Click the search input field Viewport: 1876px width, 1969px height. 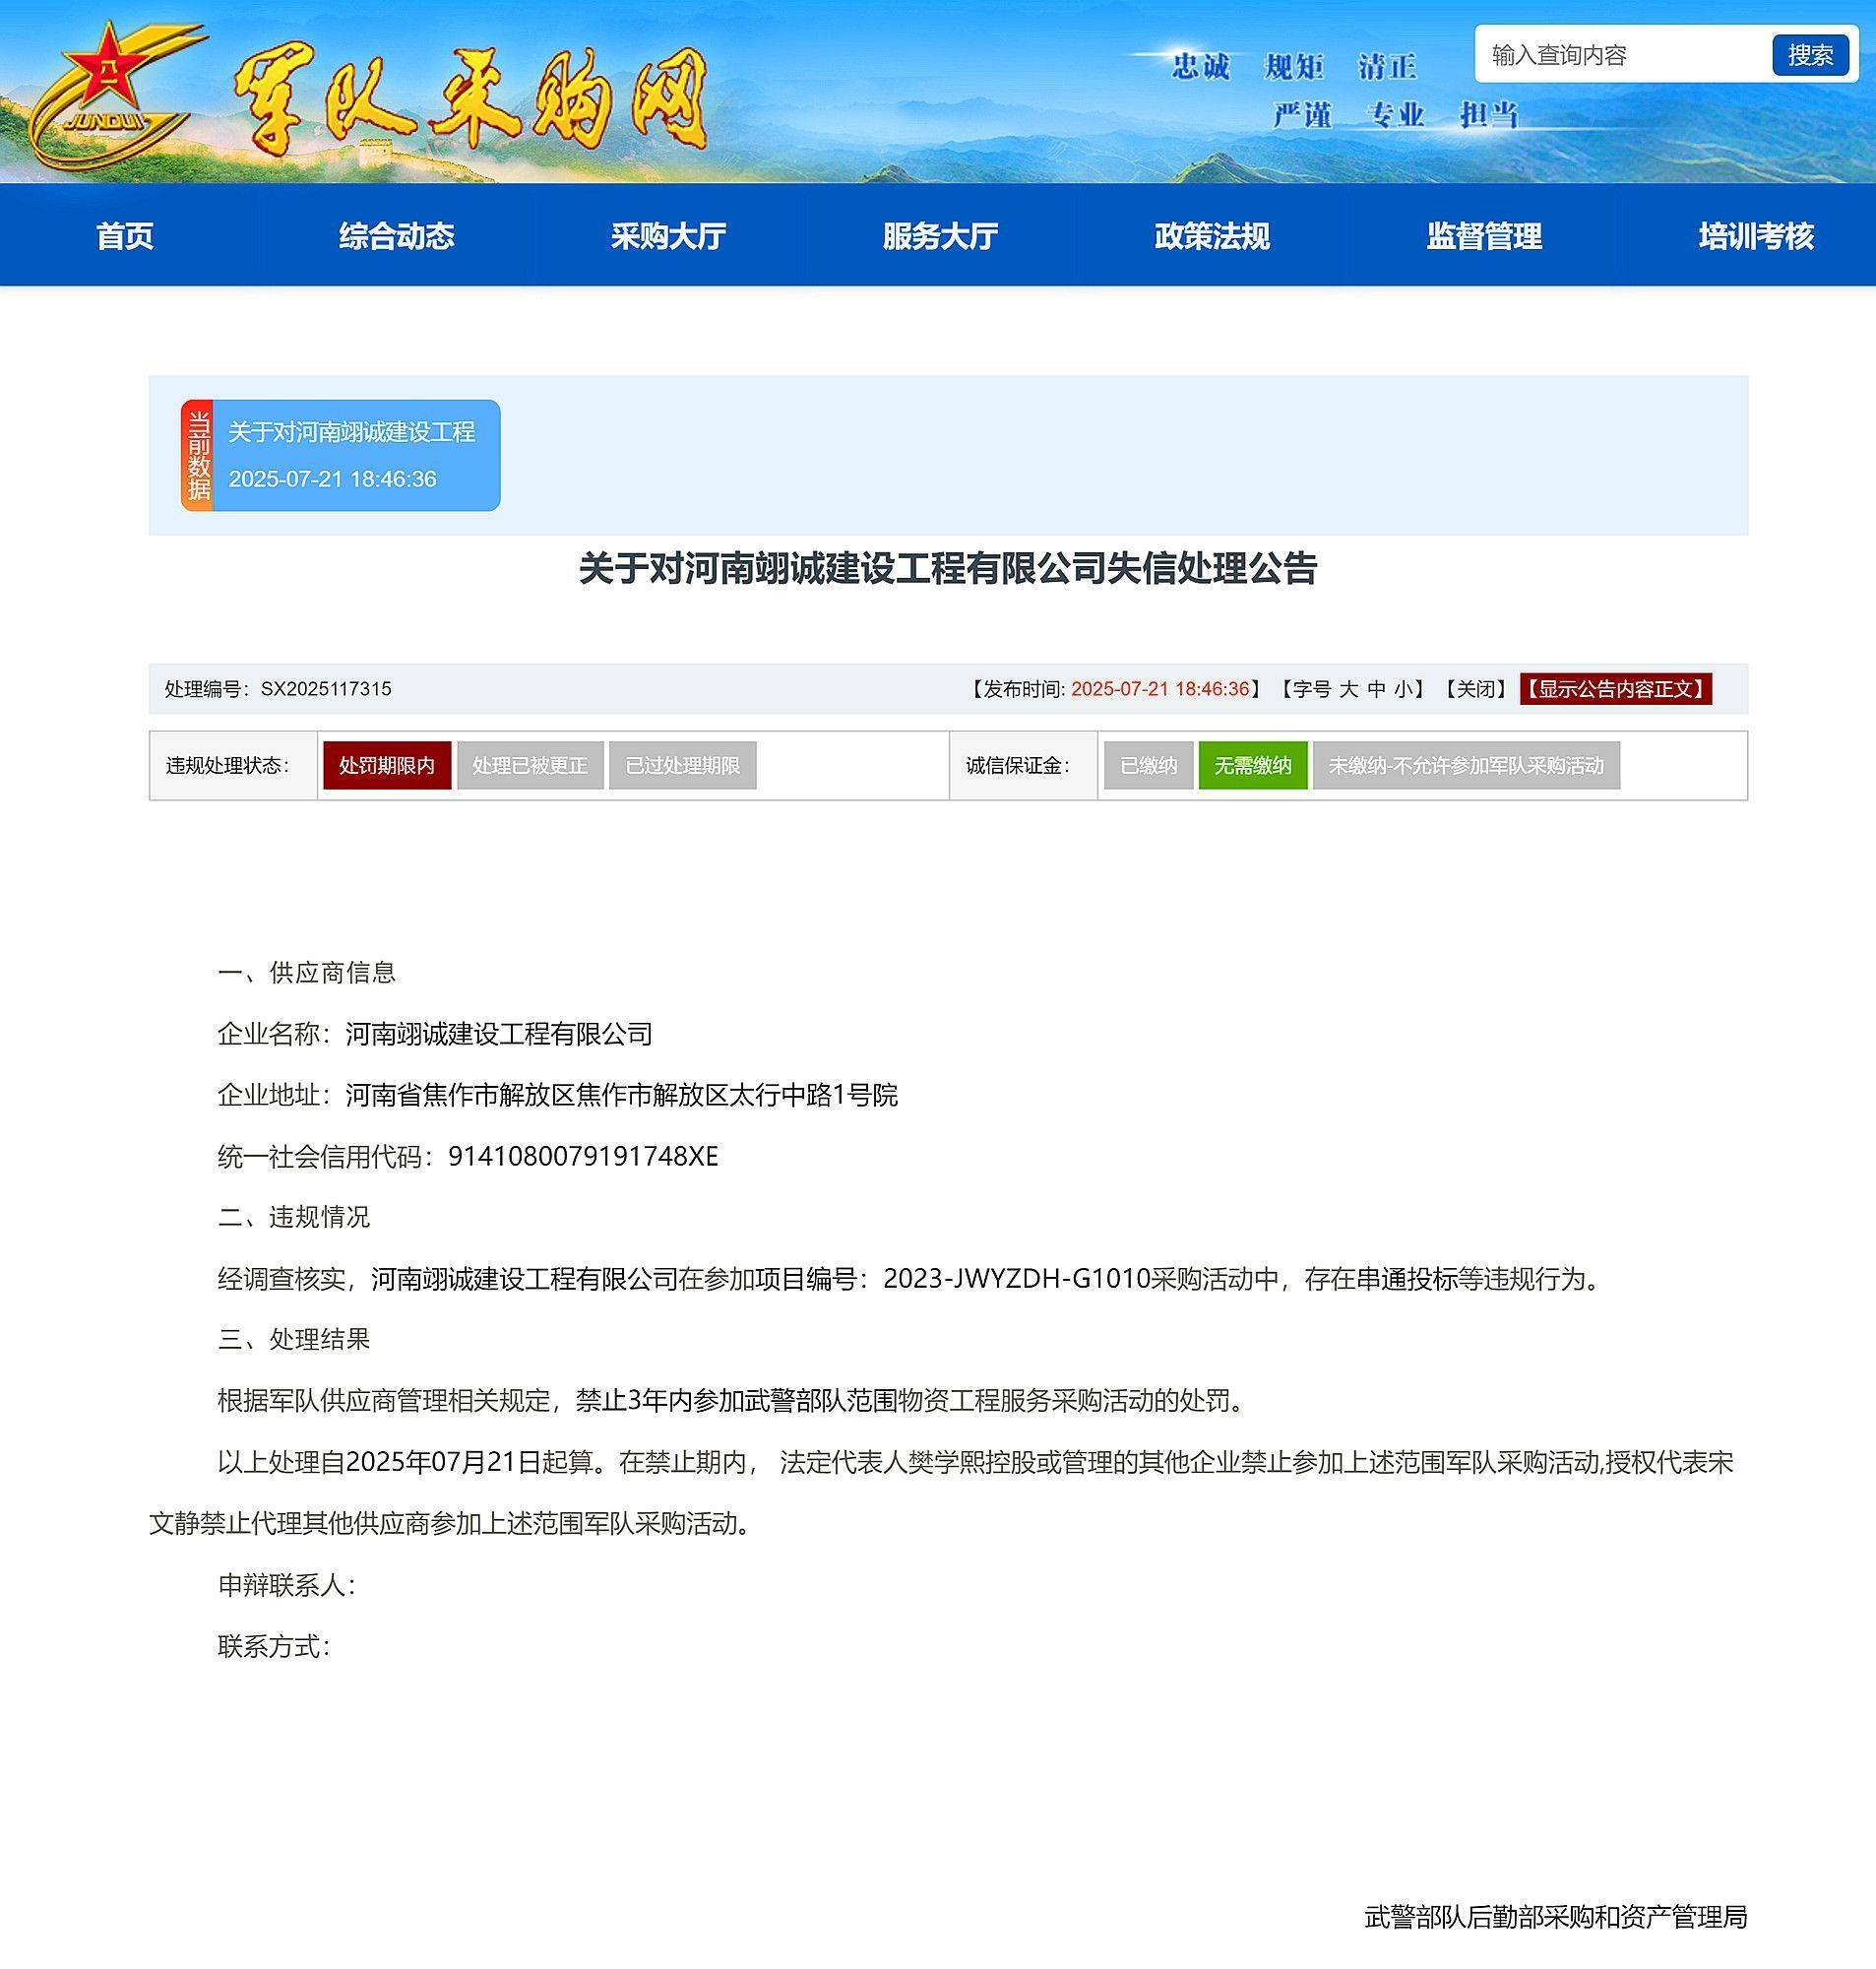[1622, 55]
